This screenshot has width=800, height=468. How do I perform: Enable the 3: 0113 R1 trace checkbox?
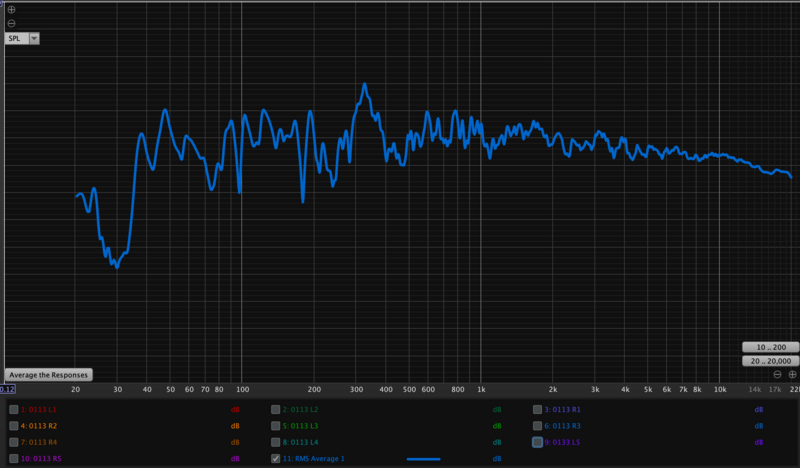point(537,410)
